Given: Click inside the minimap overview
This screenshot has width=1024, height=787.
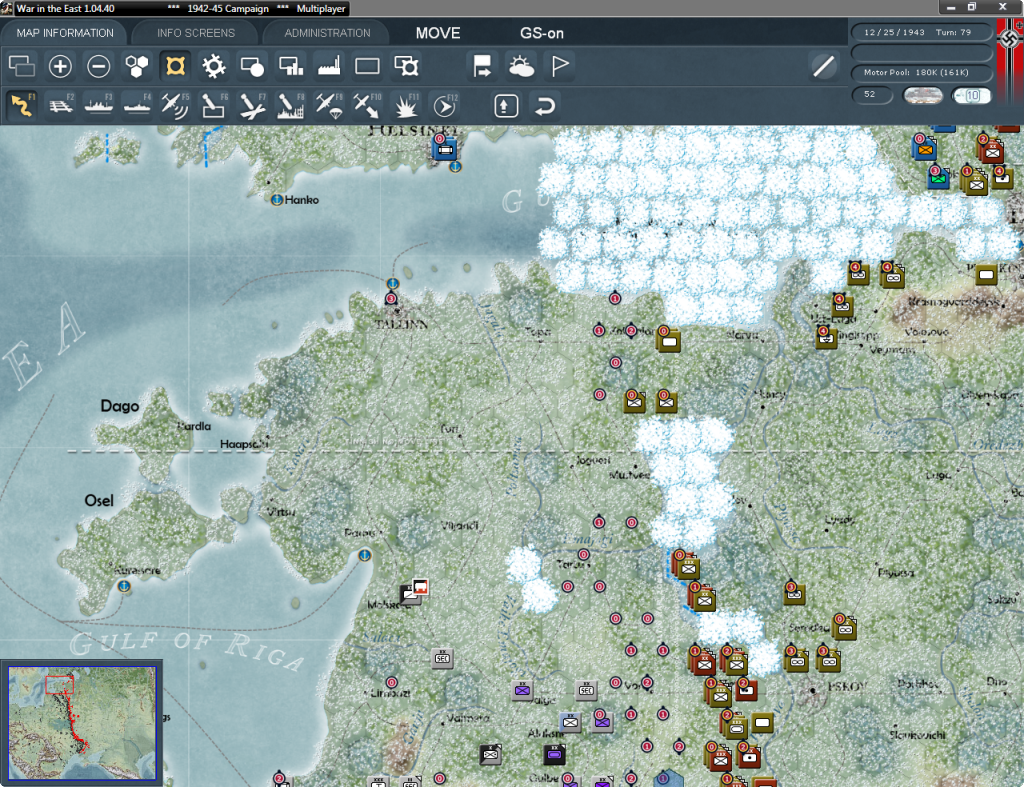Looking at the screenshot, I should (x=82, y=723).
